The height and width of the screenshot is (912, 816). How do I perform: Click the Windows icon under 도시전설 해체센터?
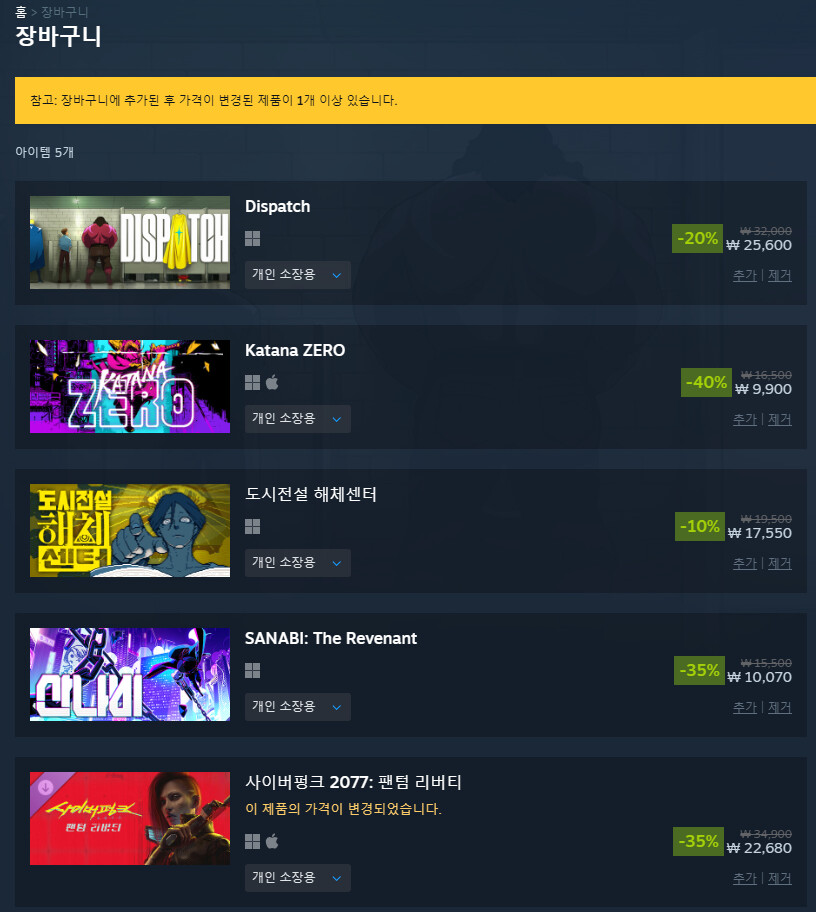click(x=252, y=526)
